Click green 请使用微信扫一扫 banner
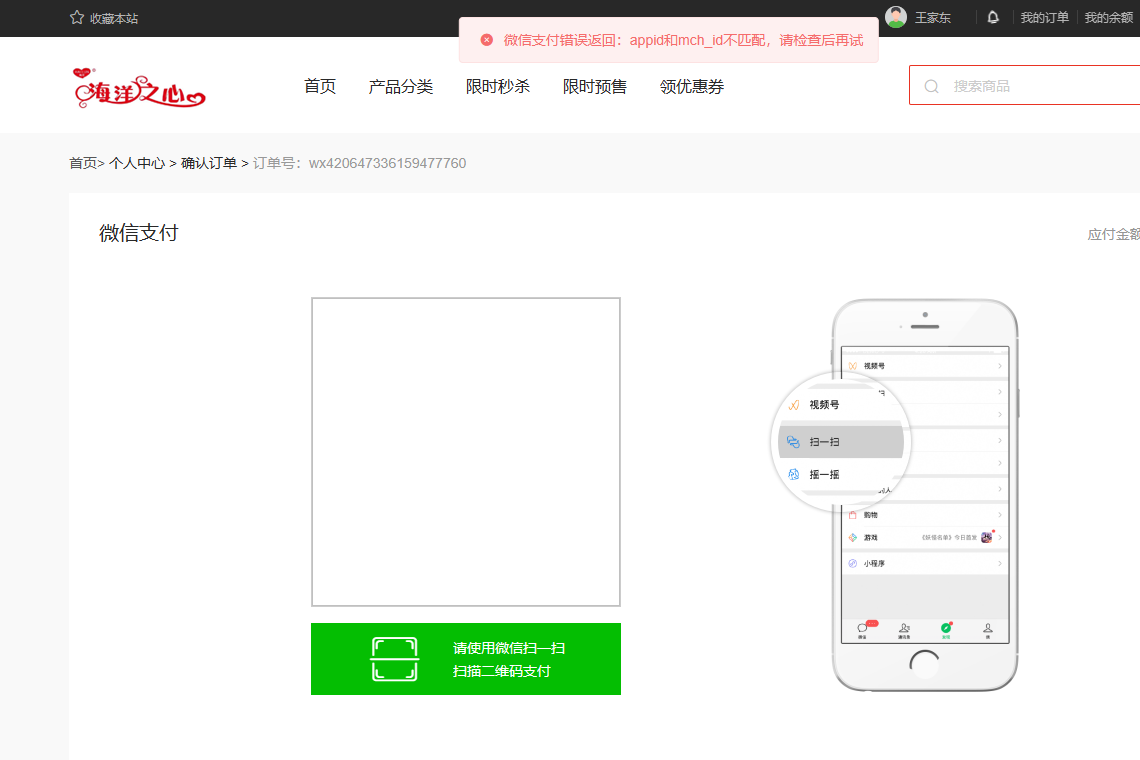1140x760 pixels. coord(466,659)
